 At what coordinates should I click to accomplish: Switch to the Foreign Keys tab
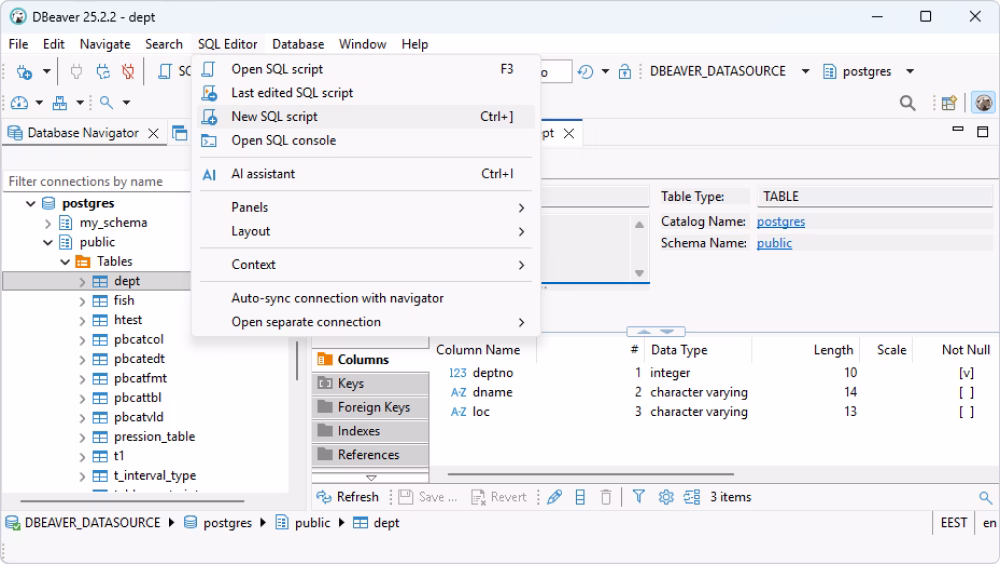point(370,407)
